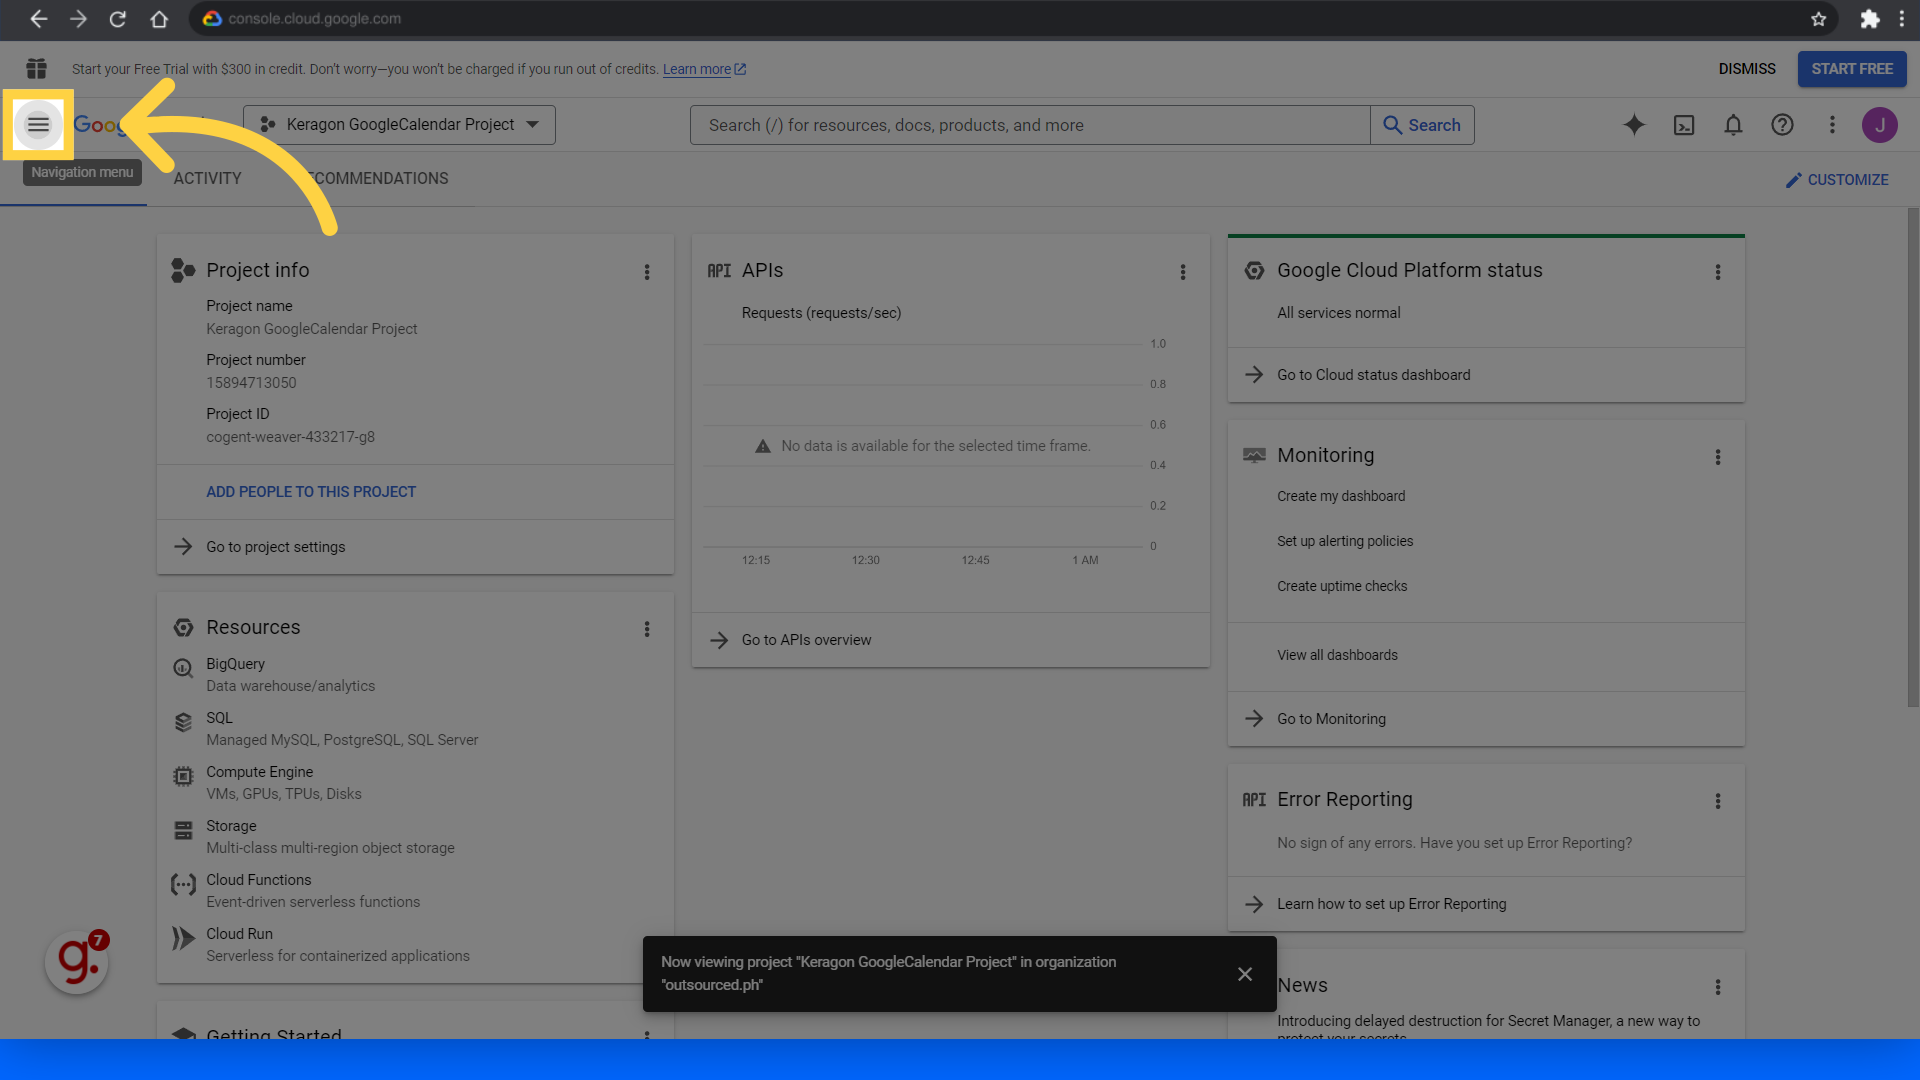
Task: Open the notifications bell
Action: pos(1733,125)
